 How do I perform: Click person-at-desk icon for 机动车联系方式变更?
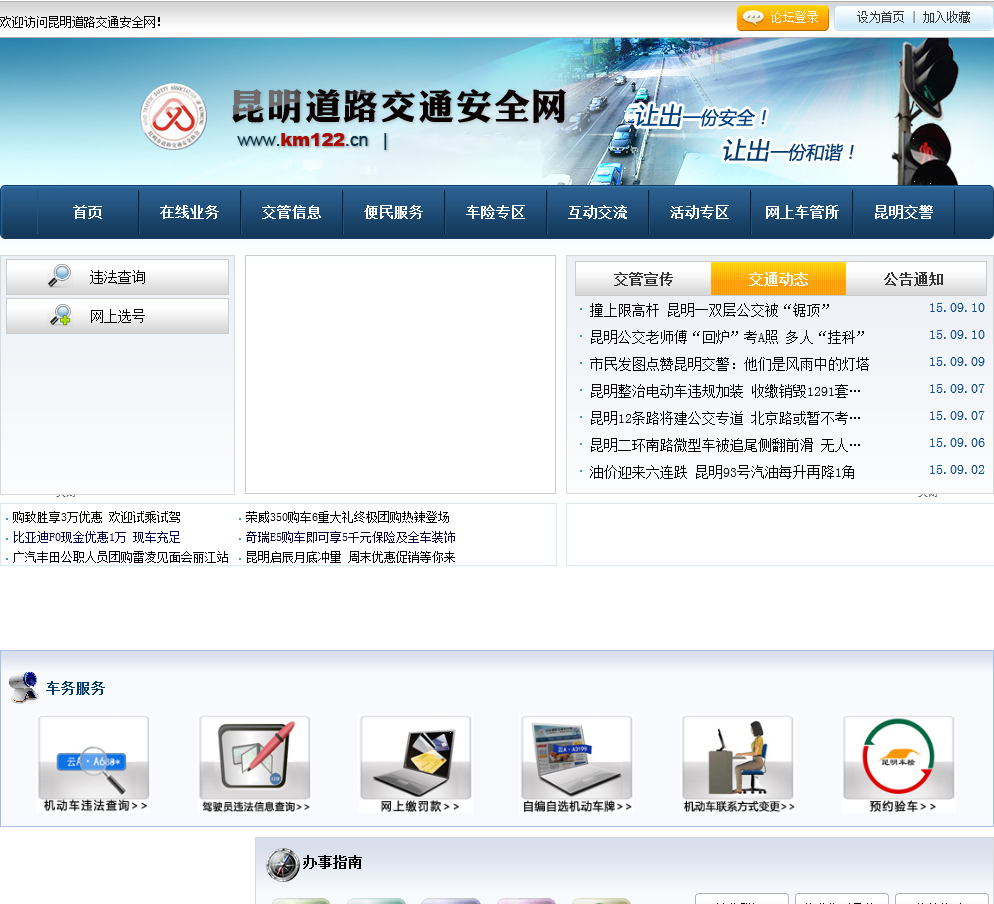(738, 757)
